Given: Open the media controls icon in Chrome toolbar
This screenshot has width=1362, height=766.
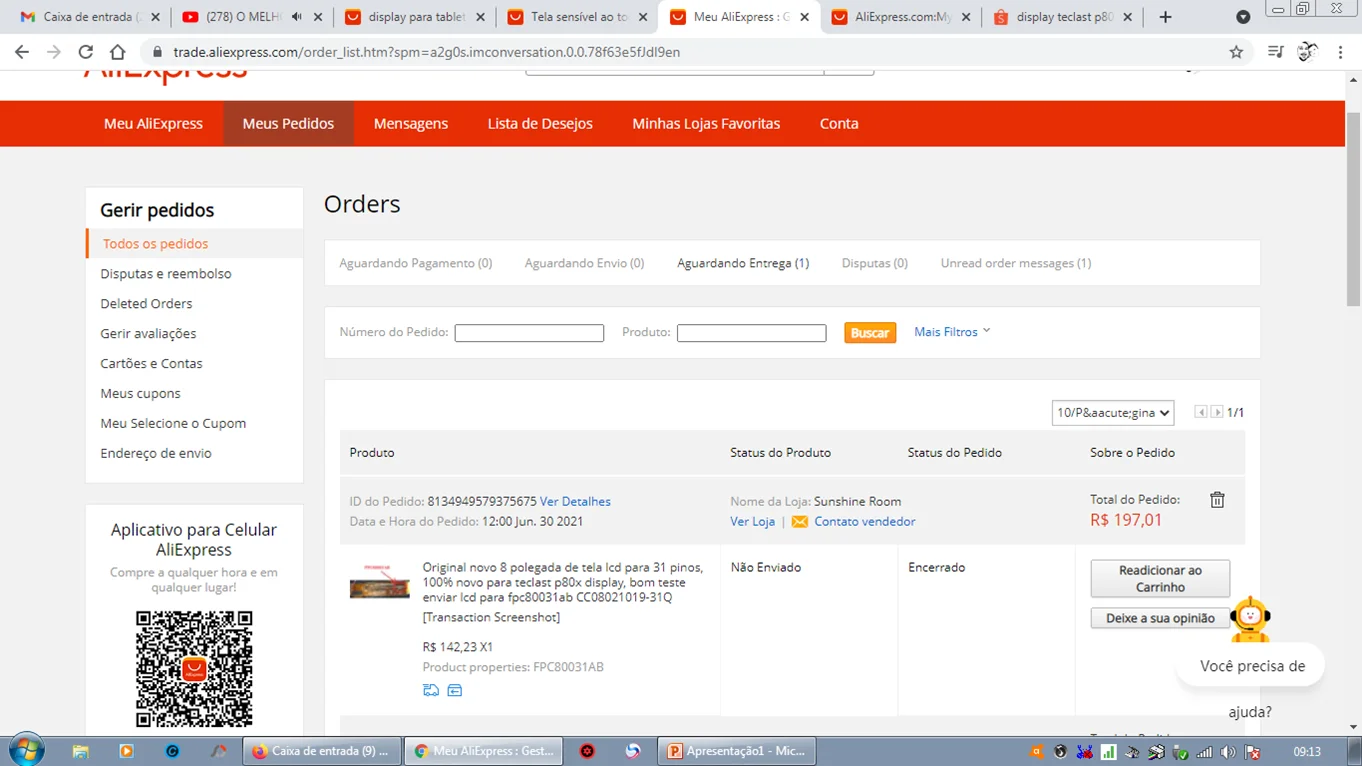Looking at the screenshot, I should 1275,52.
